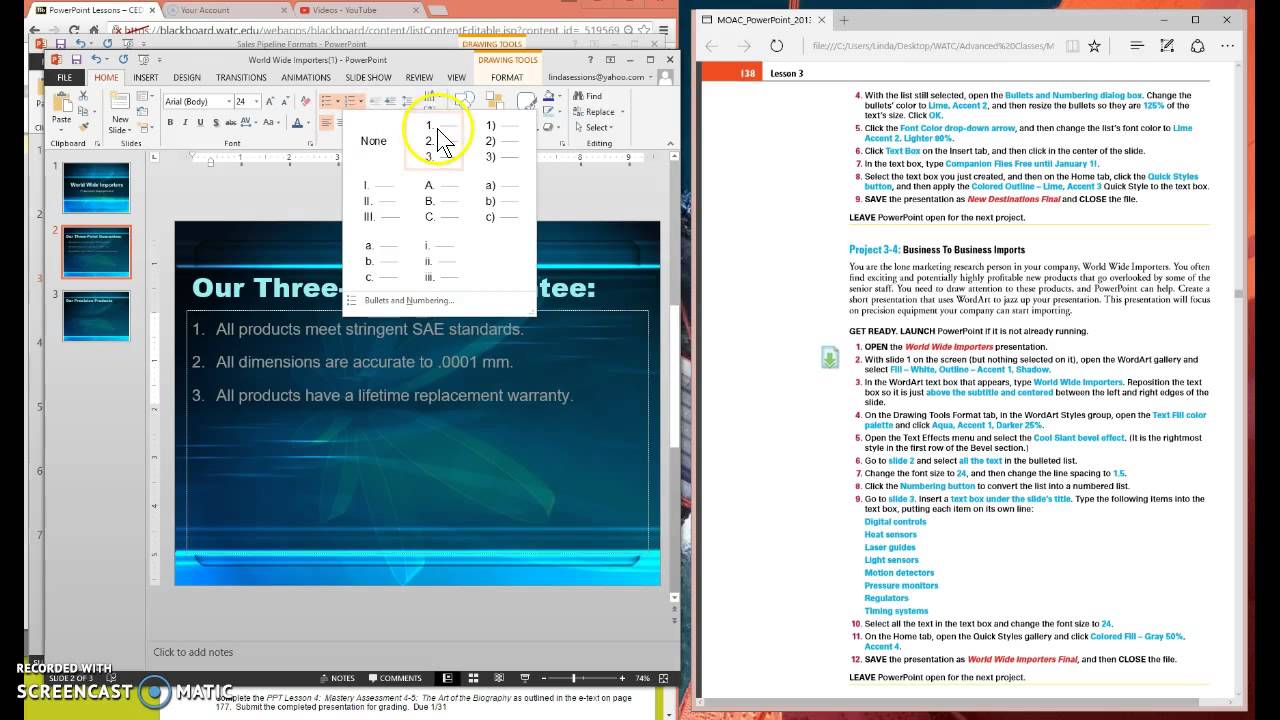The height and width of the screenshot is (720, 1280).
Task: Click Edge Make a Web Note icon
Action: pyautogui.click(x=1167, y=46)
